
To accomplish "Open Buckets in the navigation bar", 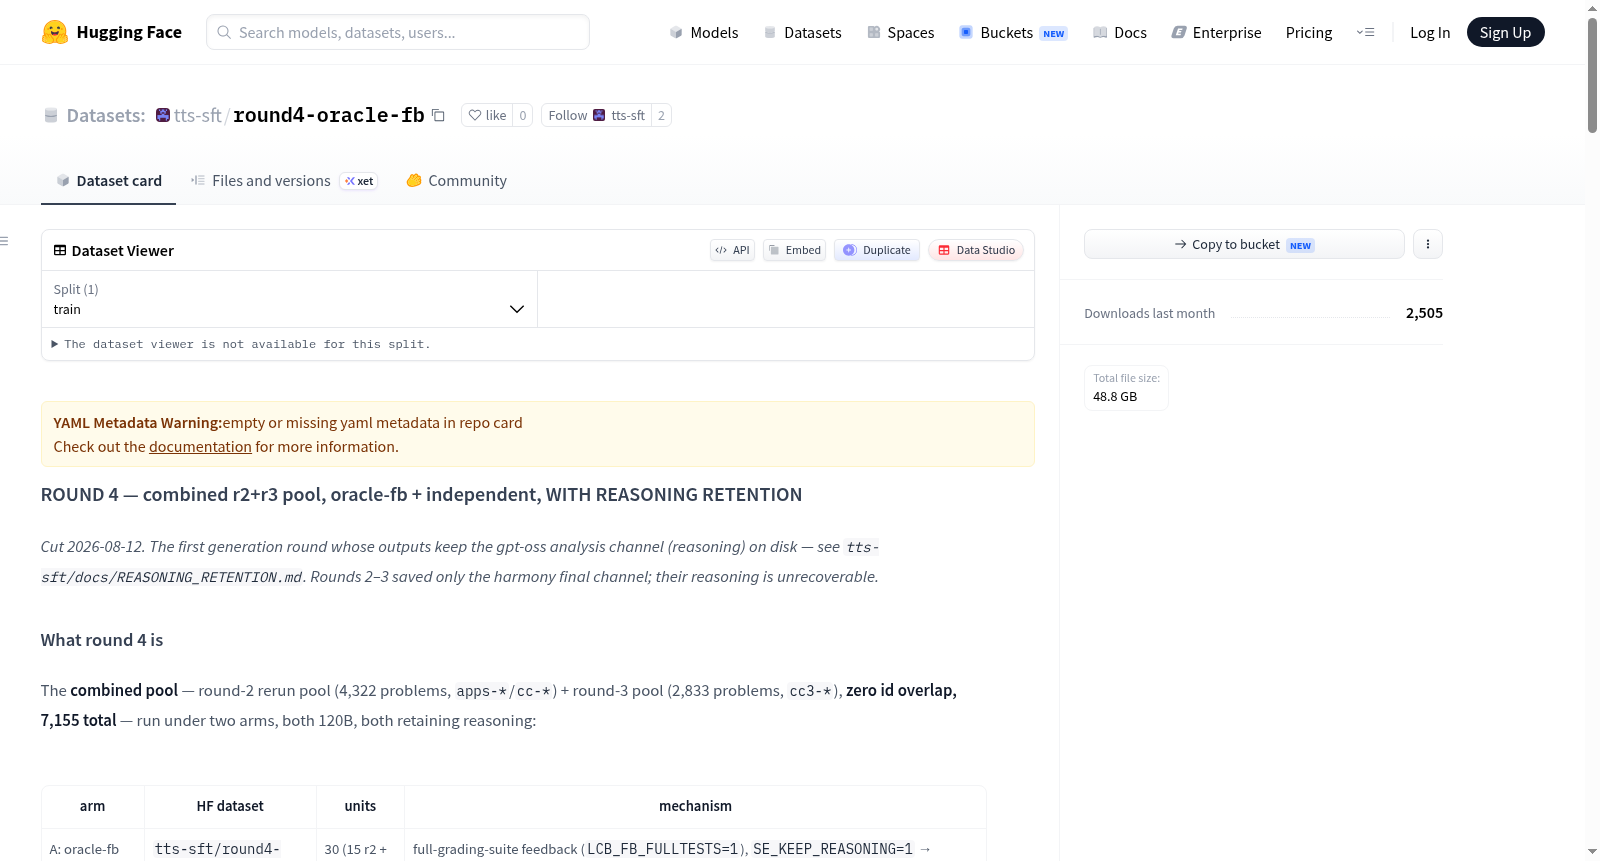I will pos(1013,32).
